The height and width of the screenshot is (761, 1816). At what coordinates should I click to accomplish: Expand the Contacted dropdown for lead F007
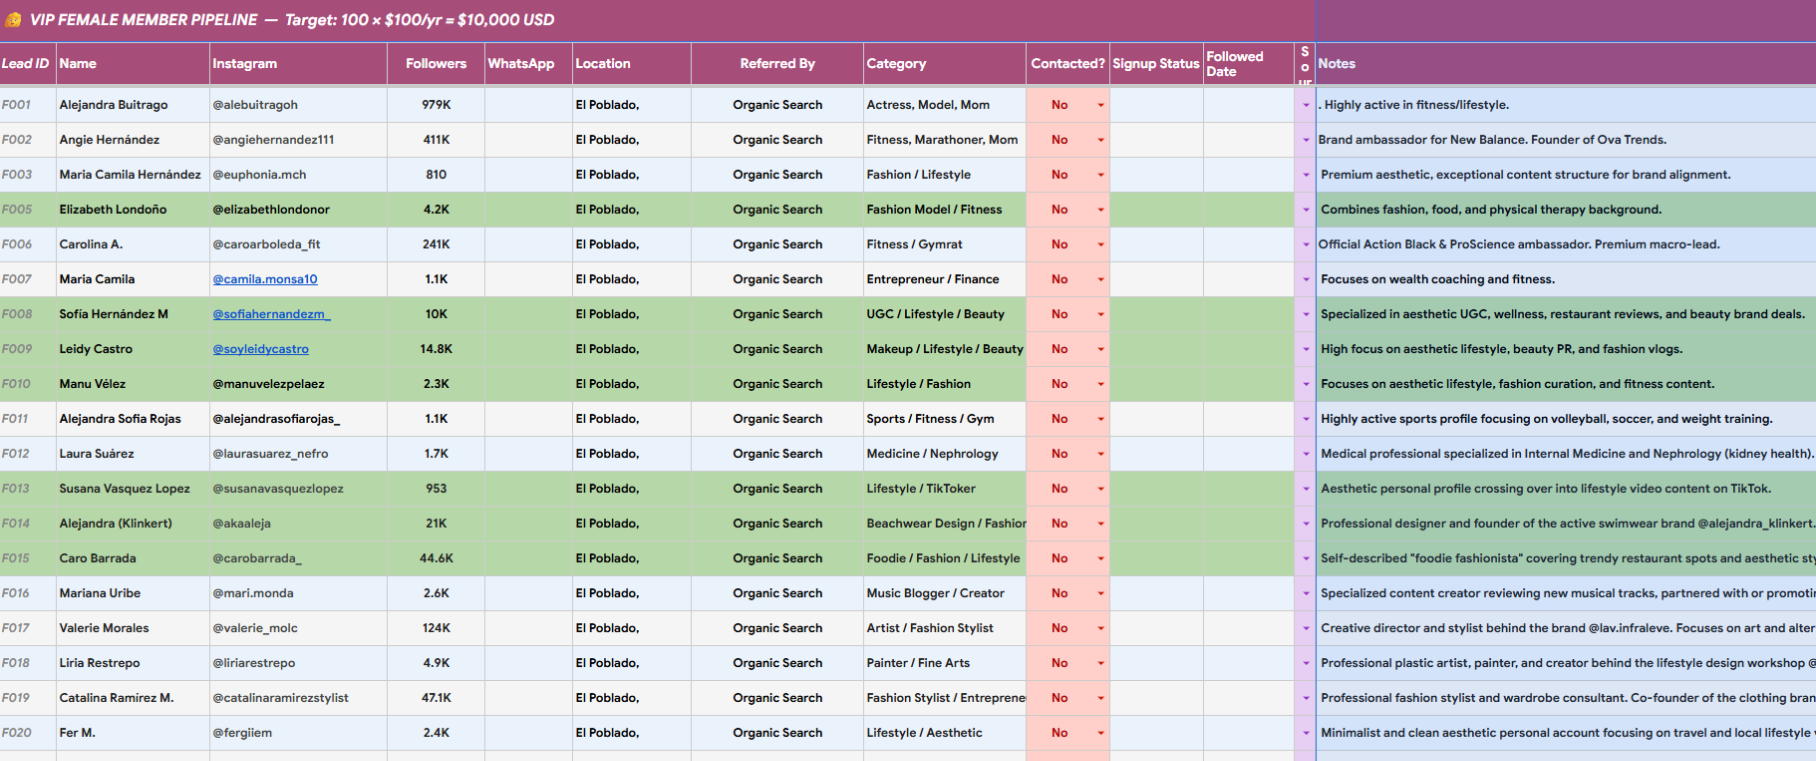1101,280
